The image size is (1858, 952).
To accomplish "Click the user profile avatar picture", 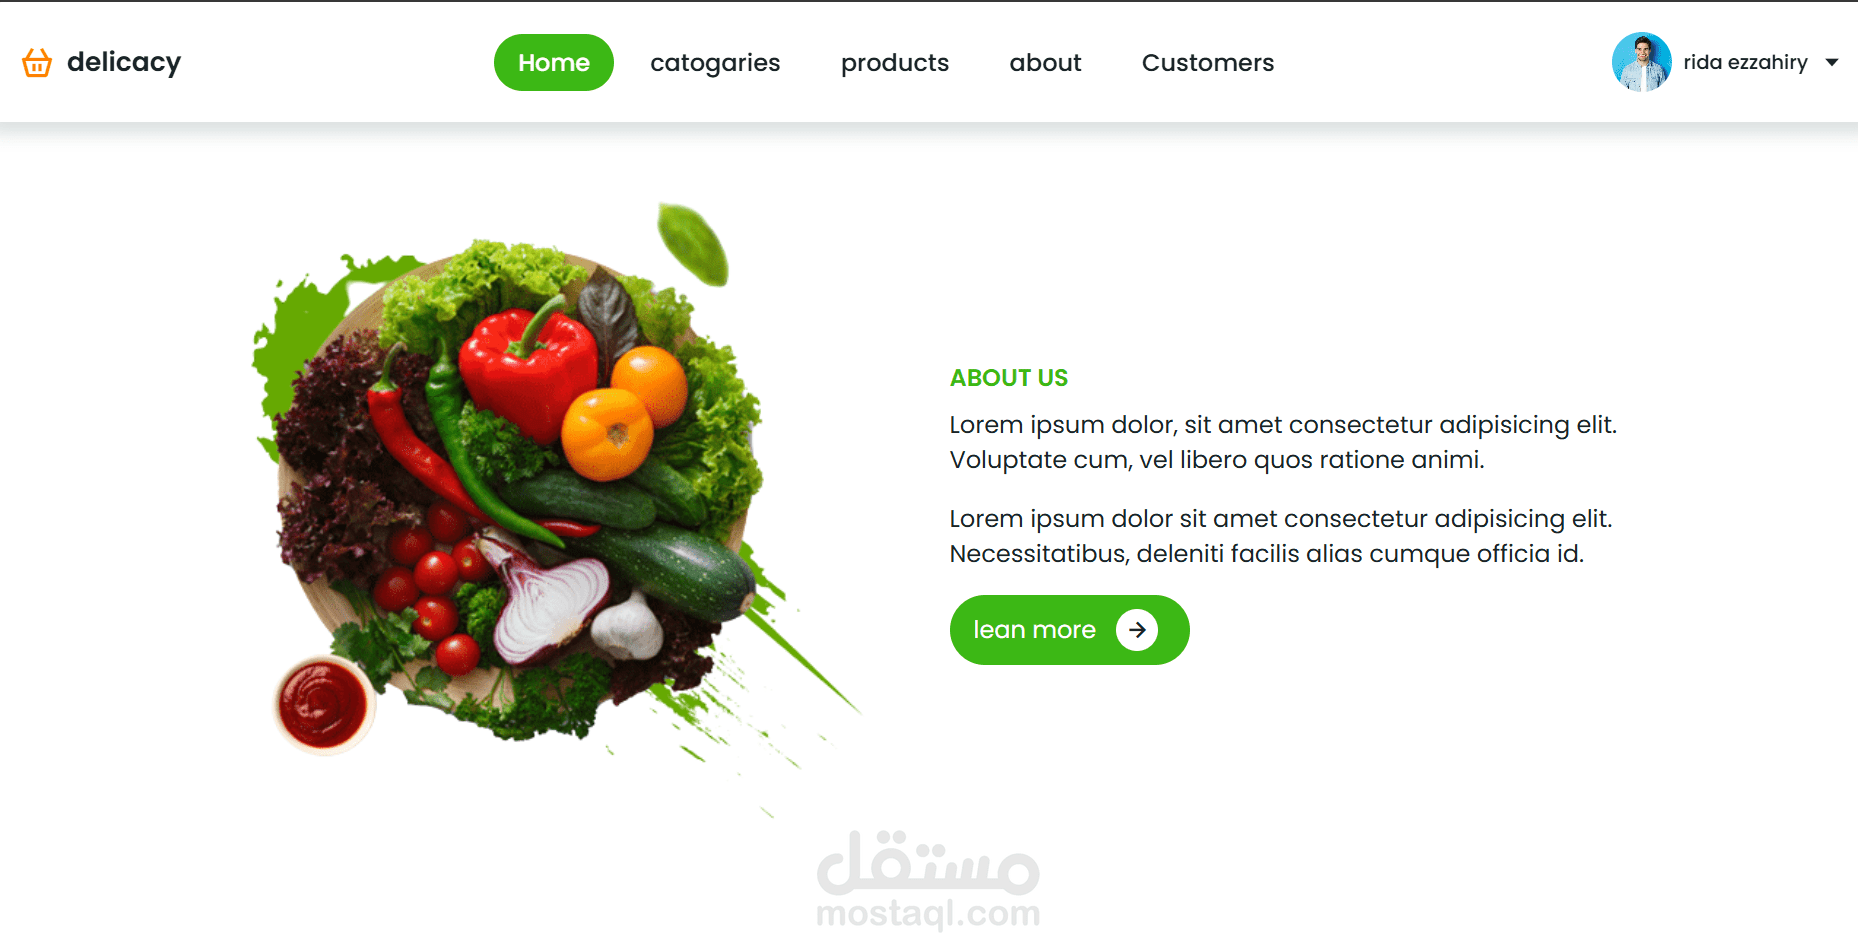I will [1641, 62].
